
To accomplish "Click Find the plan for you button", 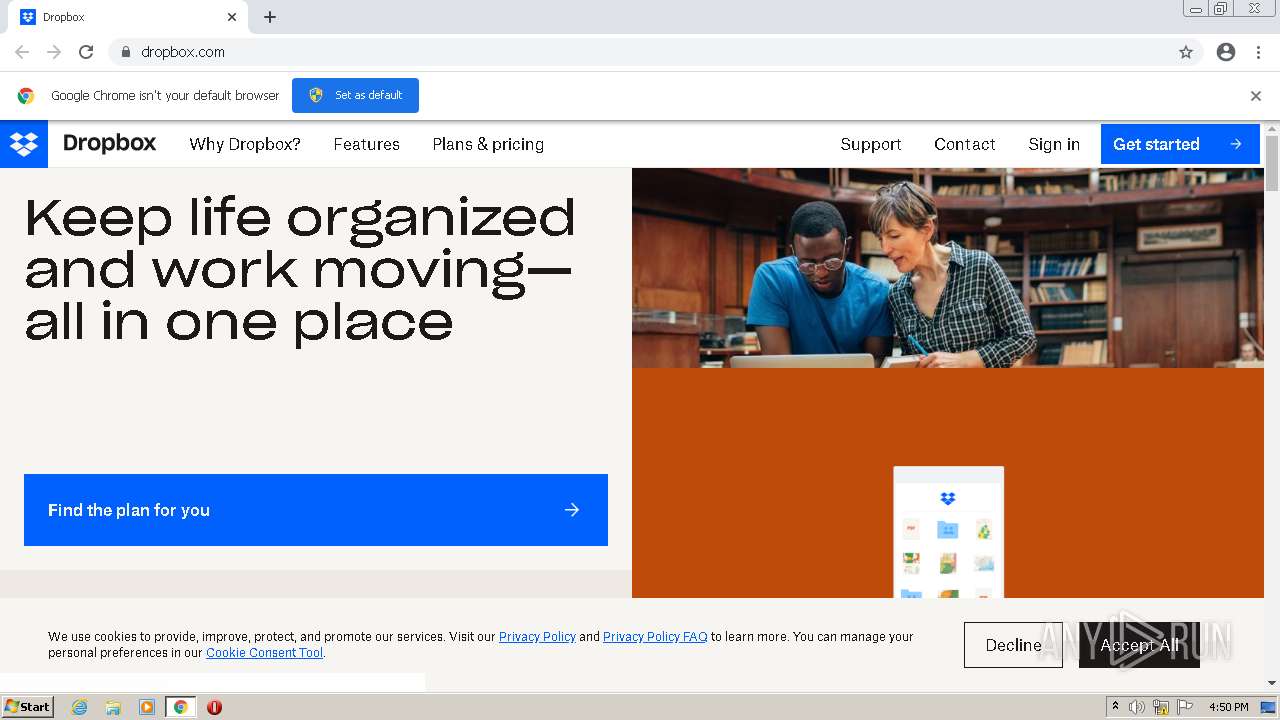I will pyautogui.click(x=316, y=510).
